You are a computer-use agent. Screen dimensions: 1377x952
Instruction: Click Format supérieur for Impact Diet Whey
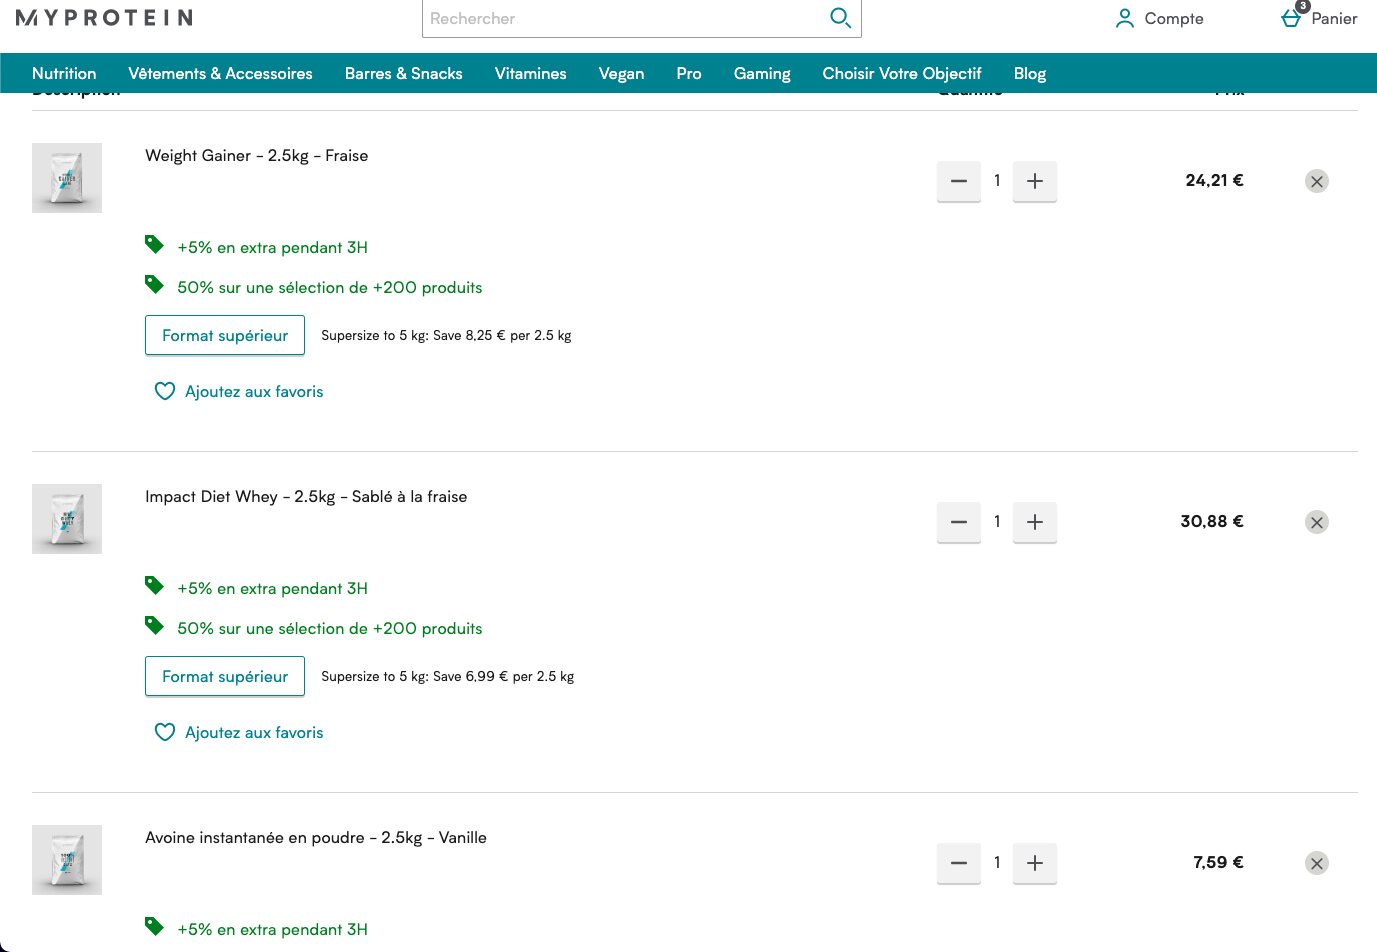225,676
